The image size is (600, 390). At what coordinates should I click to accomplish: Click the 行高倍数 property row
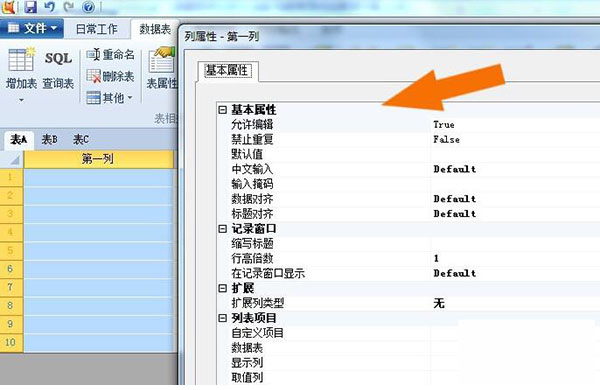(x=408, y=259)
